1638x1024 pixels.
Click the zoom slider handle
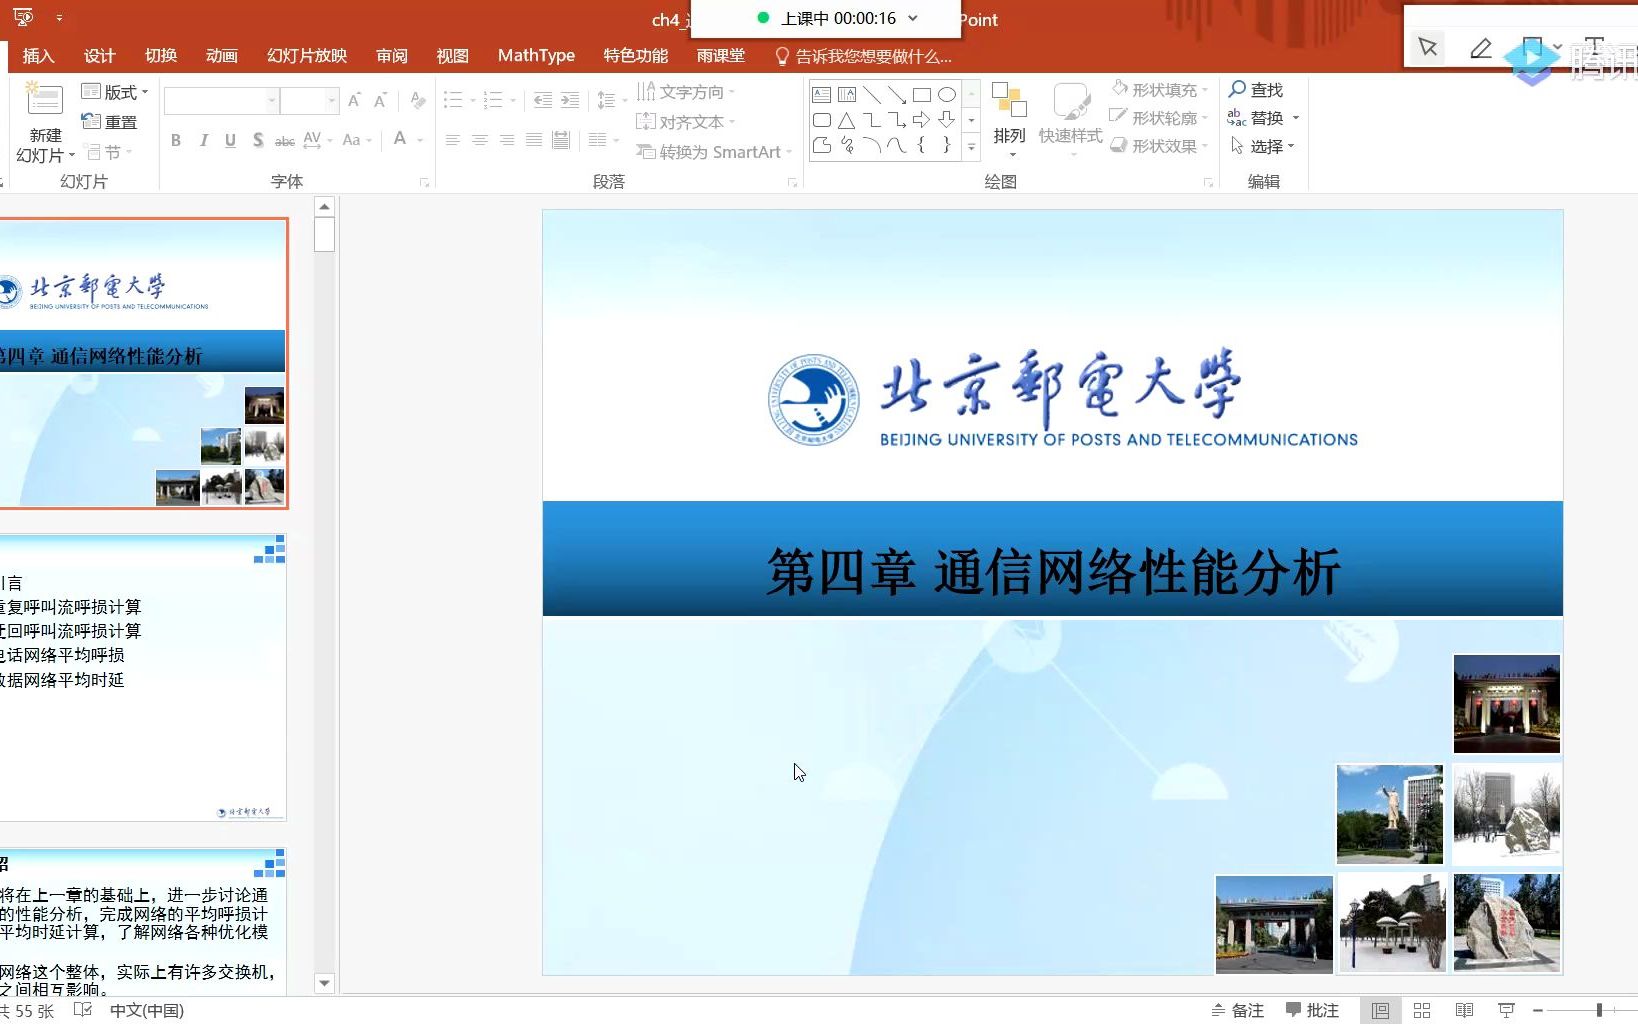1599,1011
